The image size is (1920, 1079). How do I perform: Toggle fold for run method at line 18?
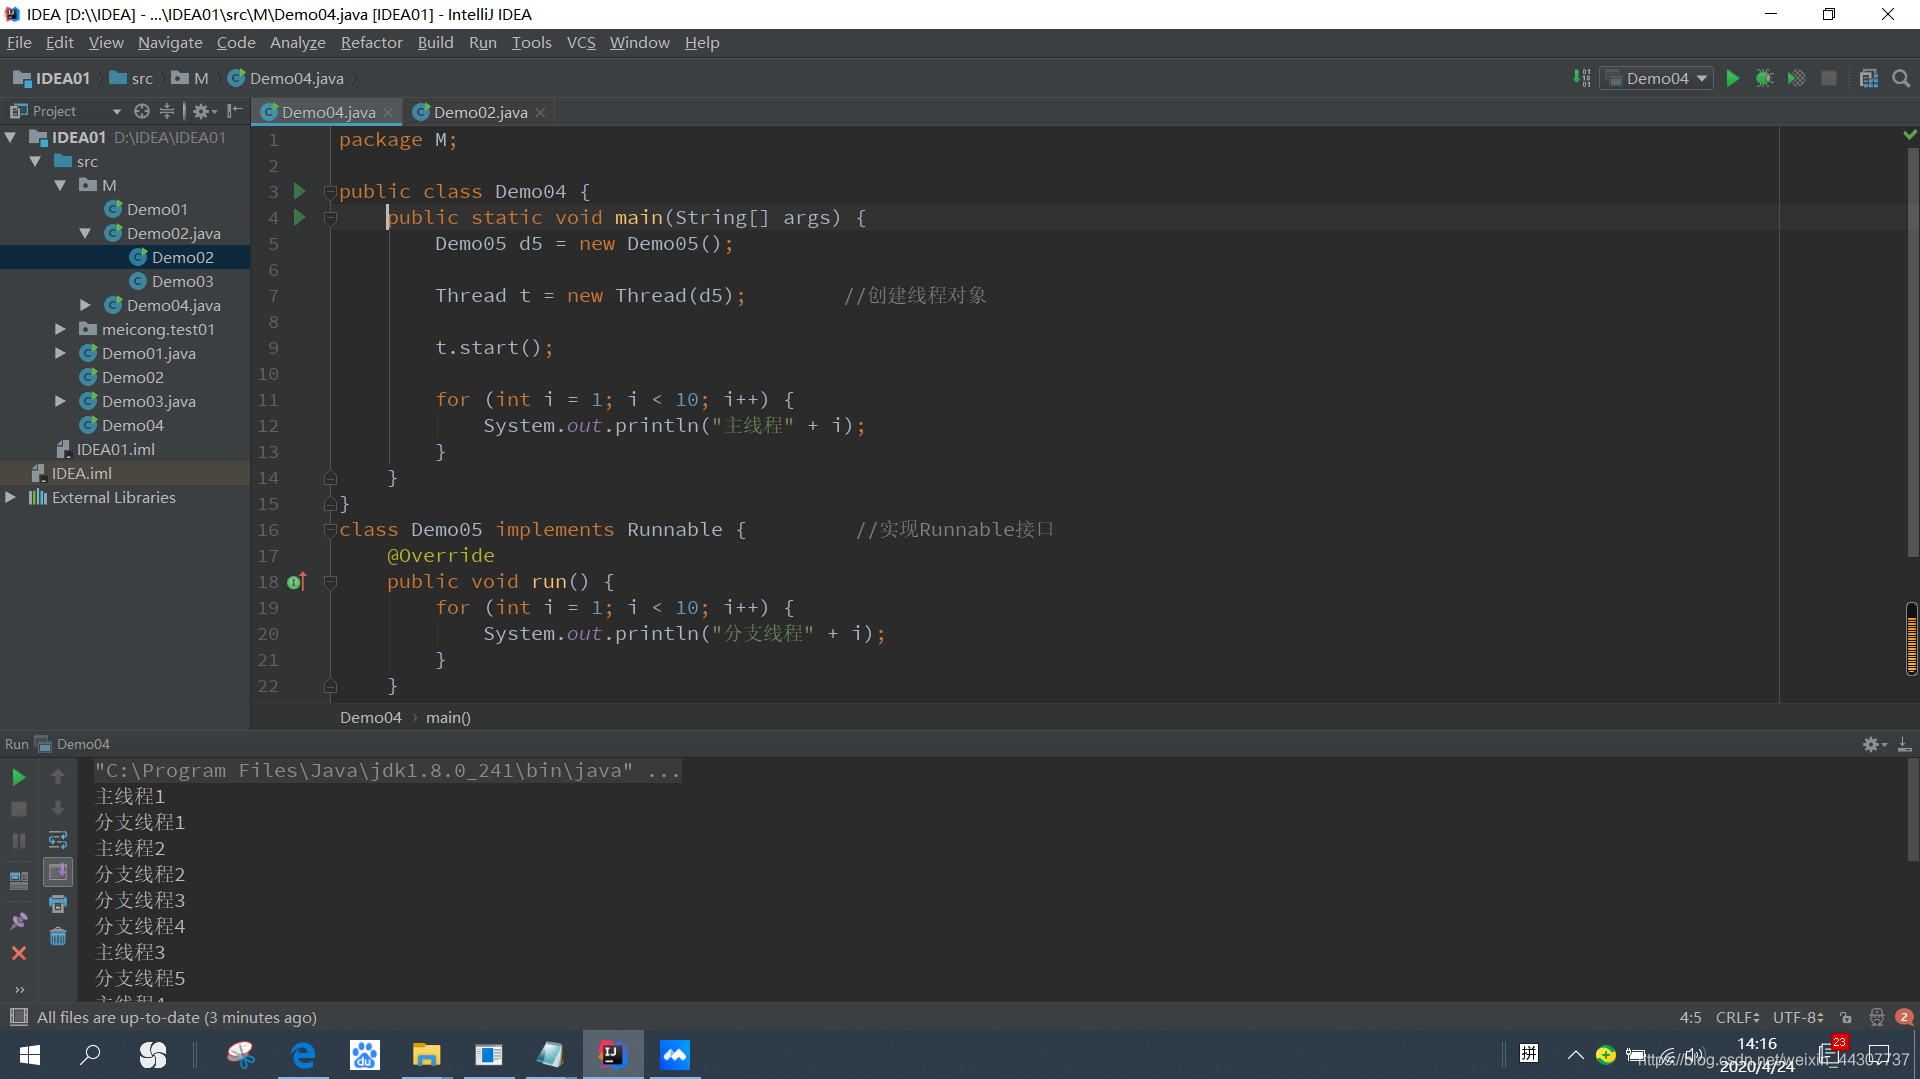click(330, 581)
